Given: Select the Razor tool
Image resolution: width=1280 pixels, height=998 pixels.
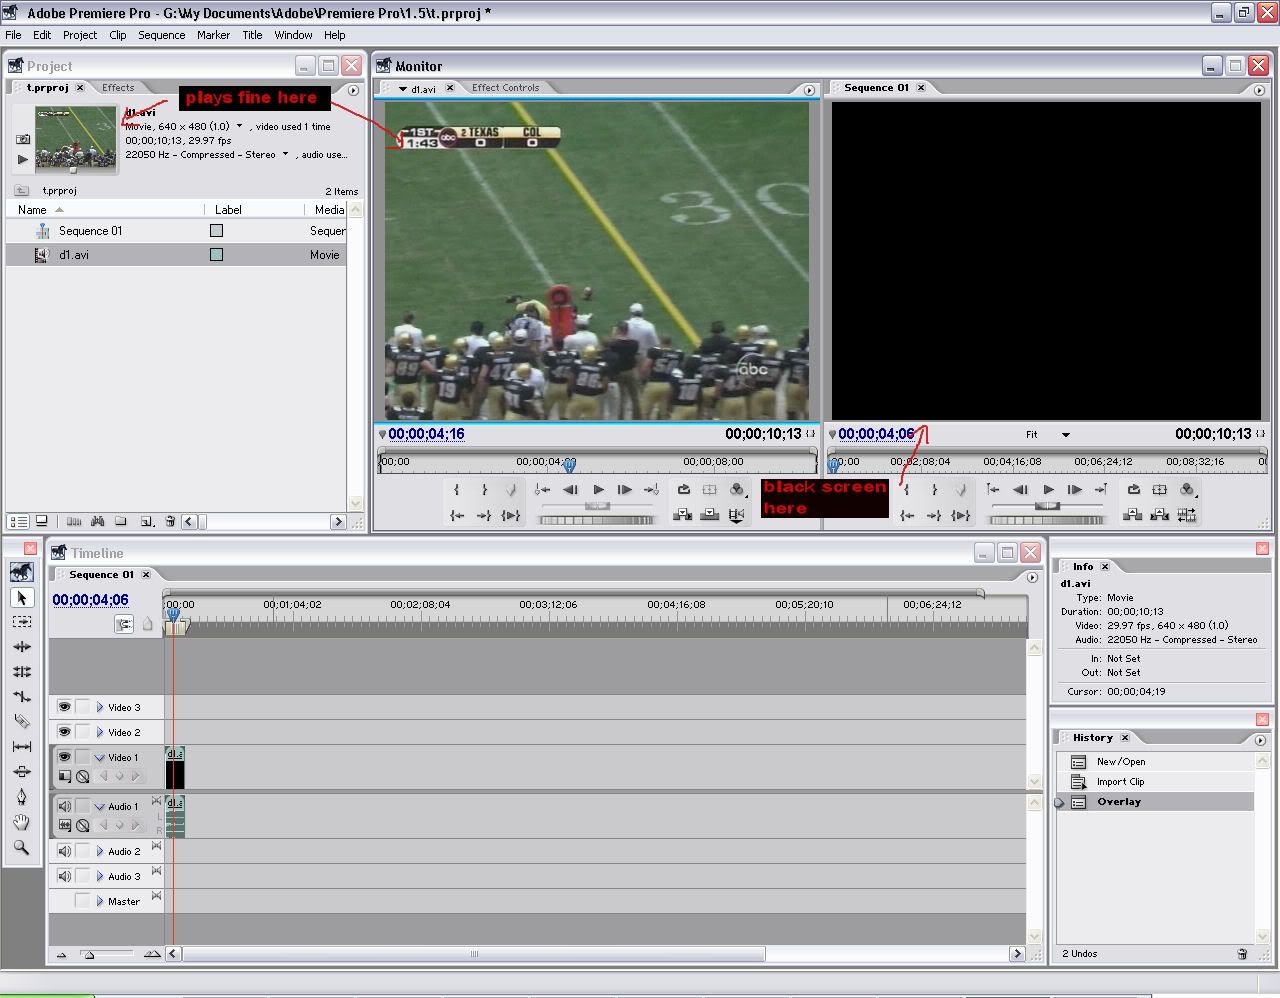Looking at the screenshot, I should (21, 721).
